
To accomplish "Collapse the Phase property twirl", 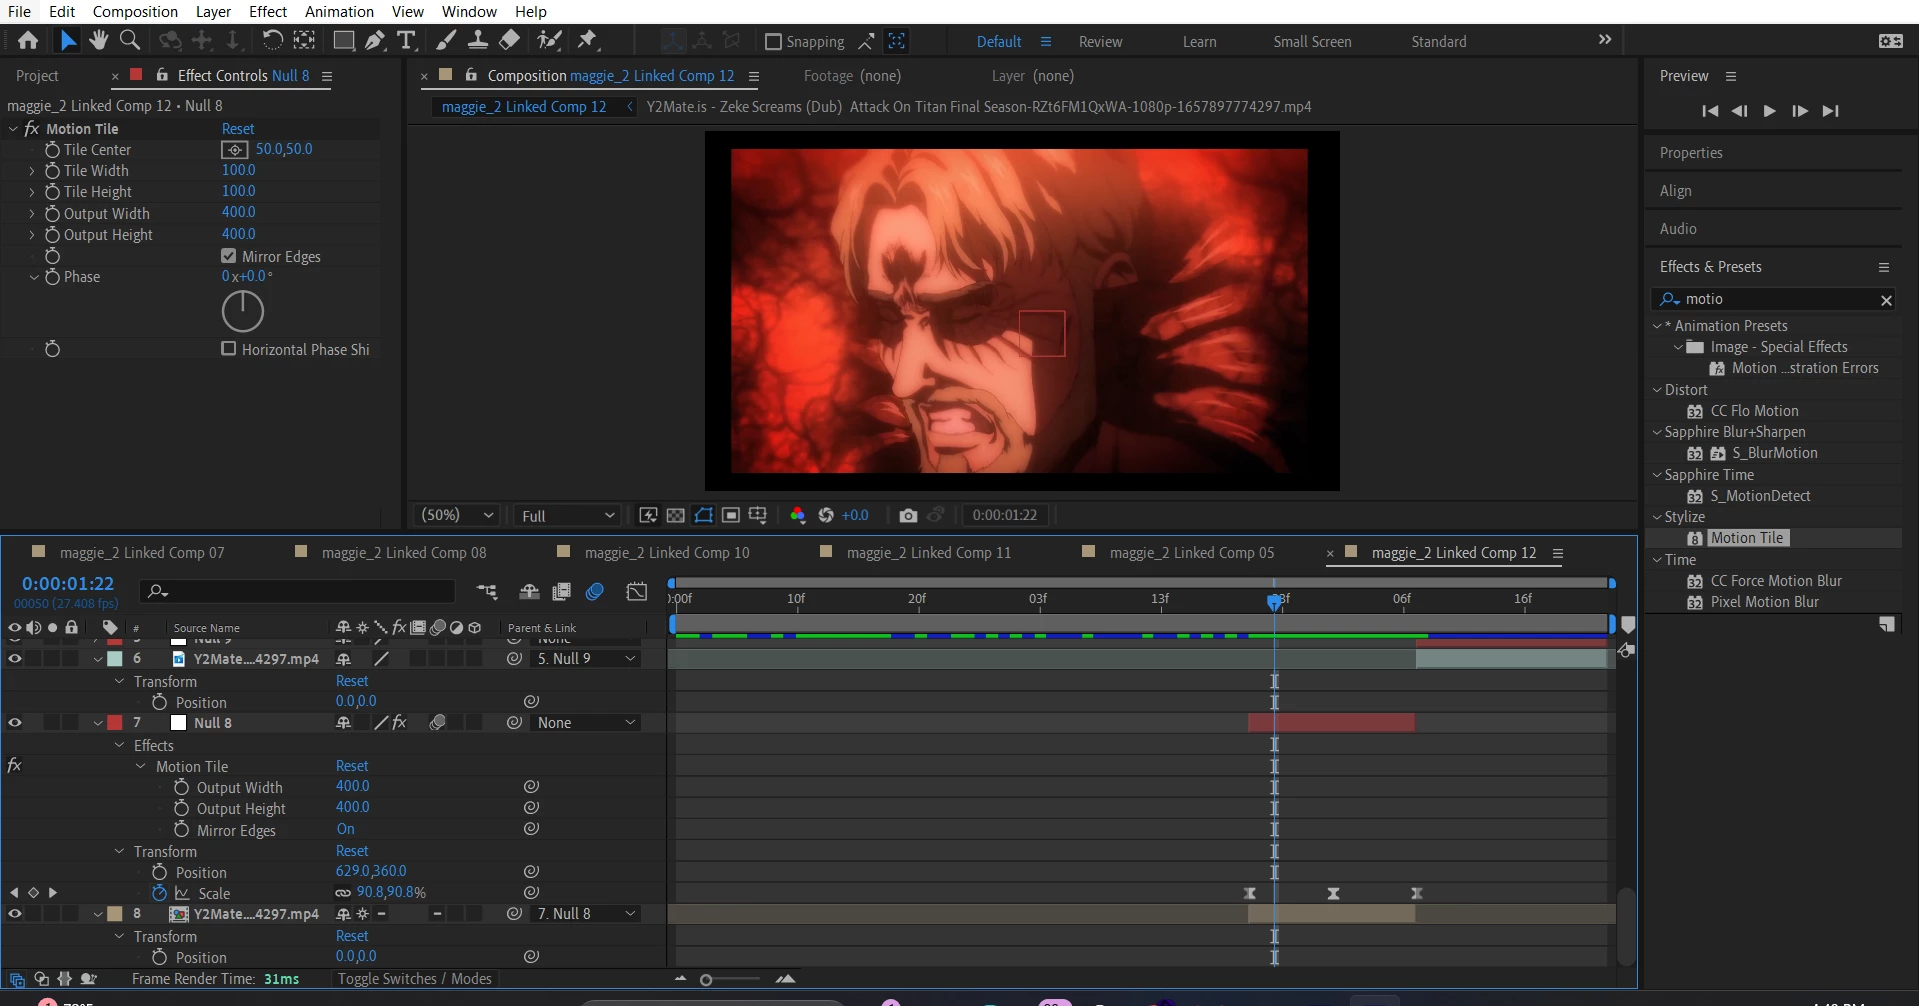I will coord(34,277).
